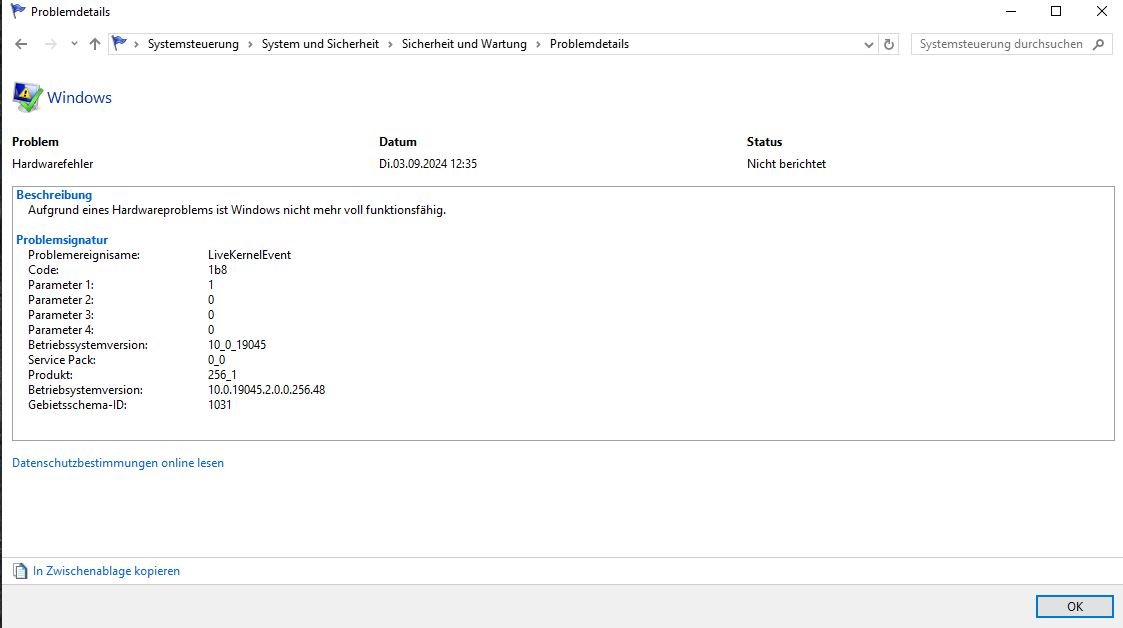Click the Problemsignatur section heading
Screen dimensions: 1123x628
tap(62, 240)
